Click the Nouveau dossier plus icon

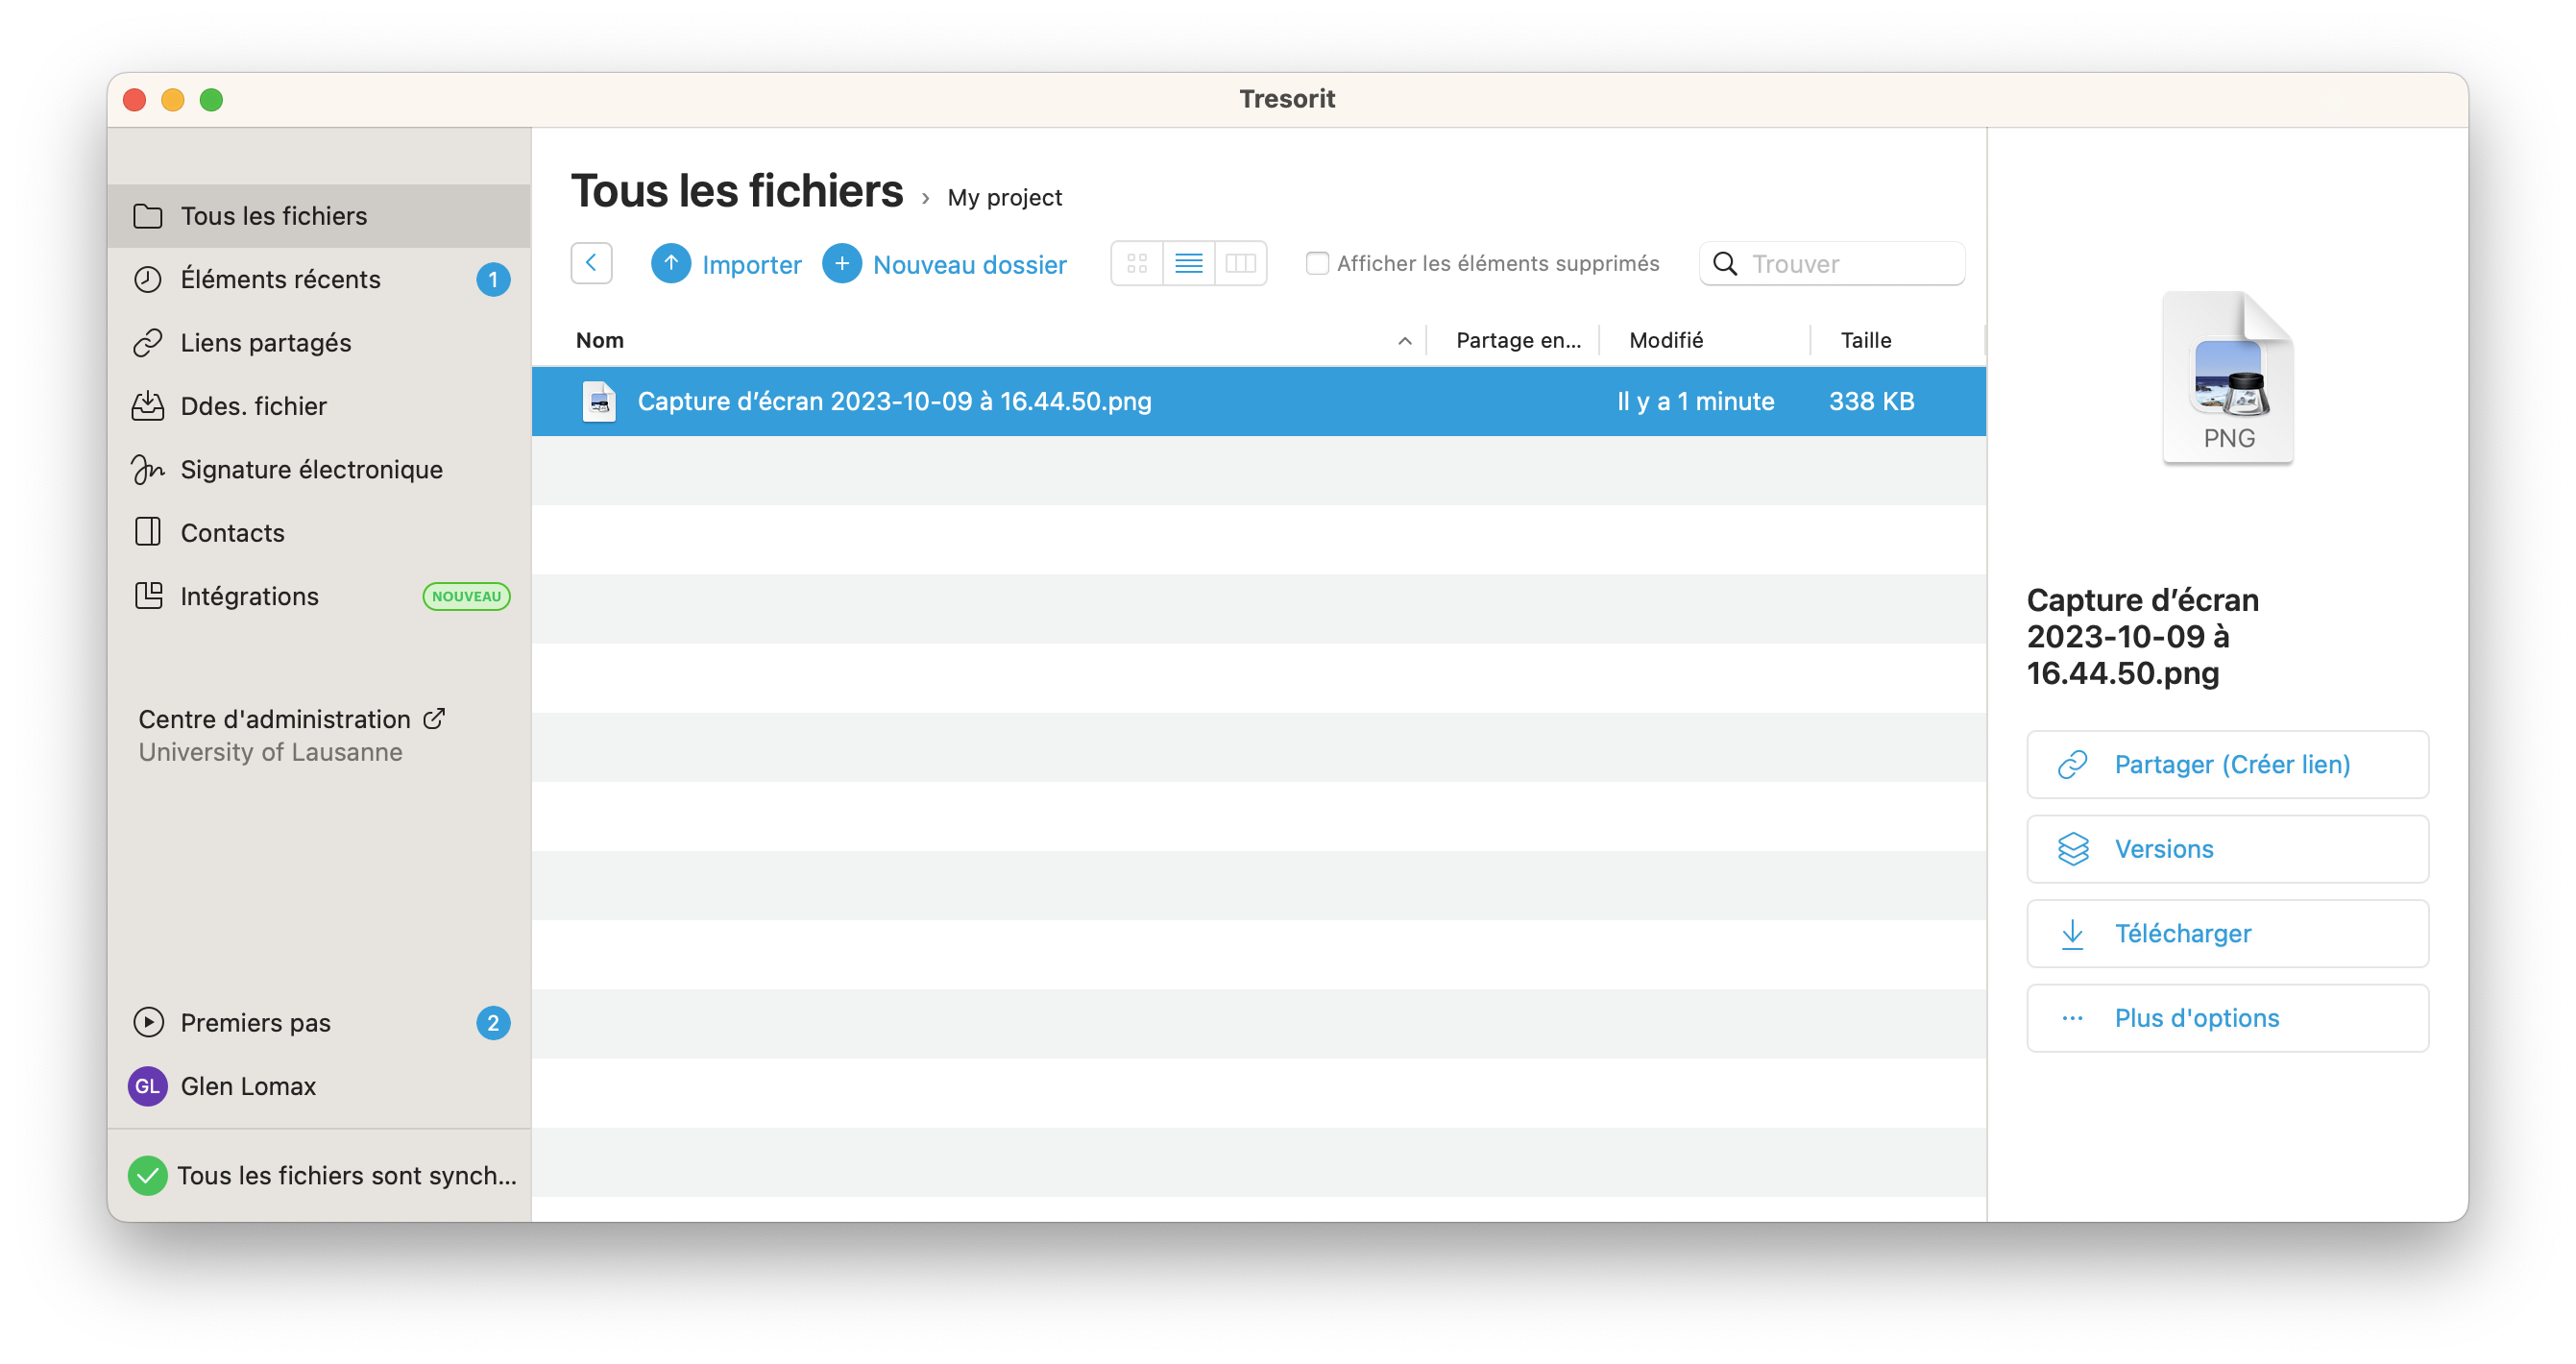point(842,264)
